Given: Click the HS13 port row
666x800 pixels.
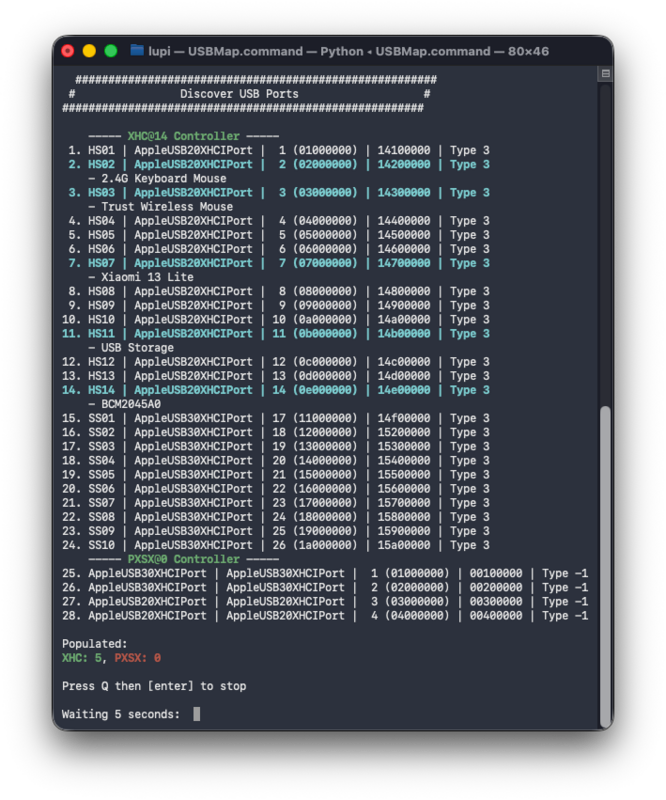Looking at the screenshot, I should [276, 376].
